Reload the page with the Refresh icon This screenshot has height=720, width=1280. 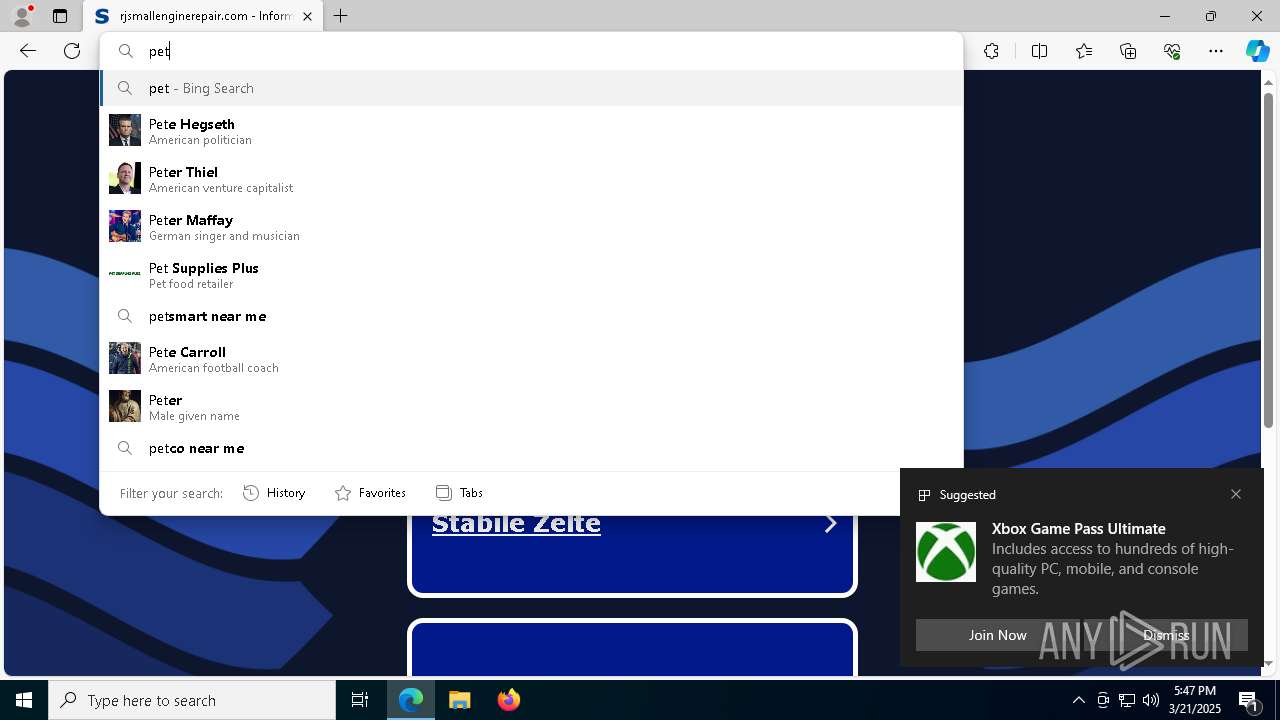tap(72, 51)
